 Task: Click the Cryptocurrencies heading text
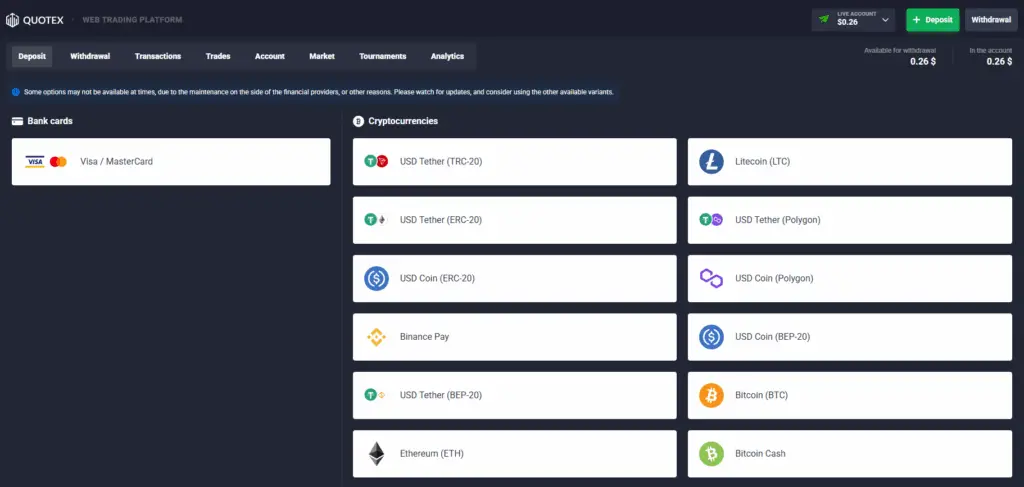coord(403,121)
